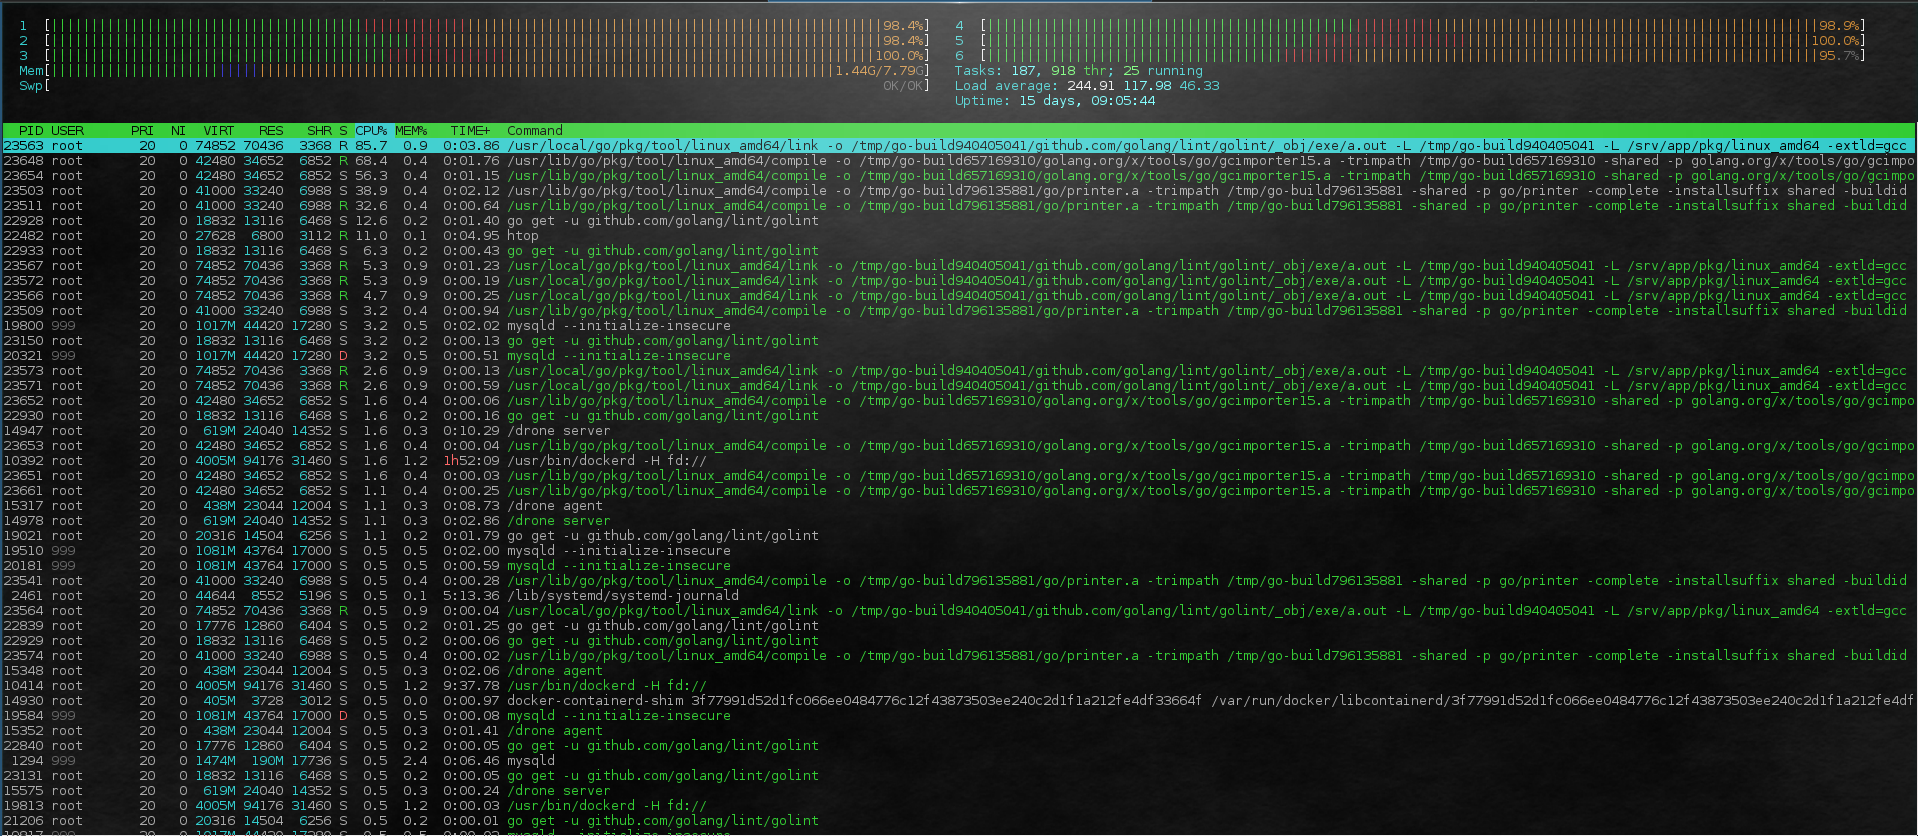This screenshot has width=1918, height=836.
Task: Click the CPU 3 meter bar
Action: [474, 56]
